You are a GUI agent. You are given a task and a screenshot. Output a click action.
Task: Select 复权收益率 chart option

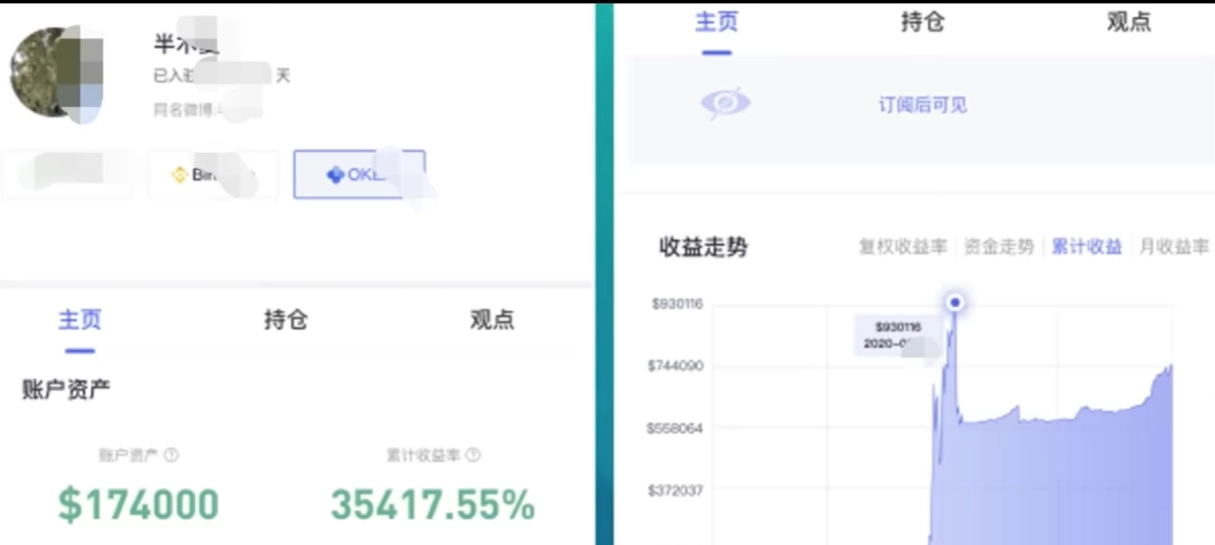coord(903,247)
